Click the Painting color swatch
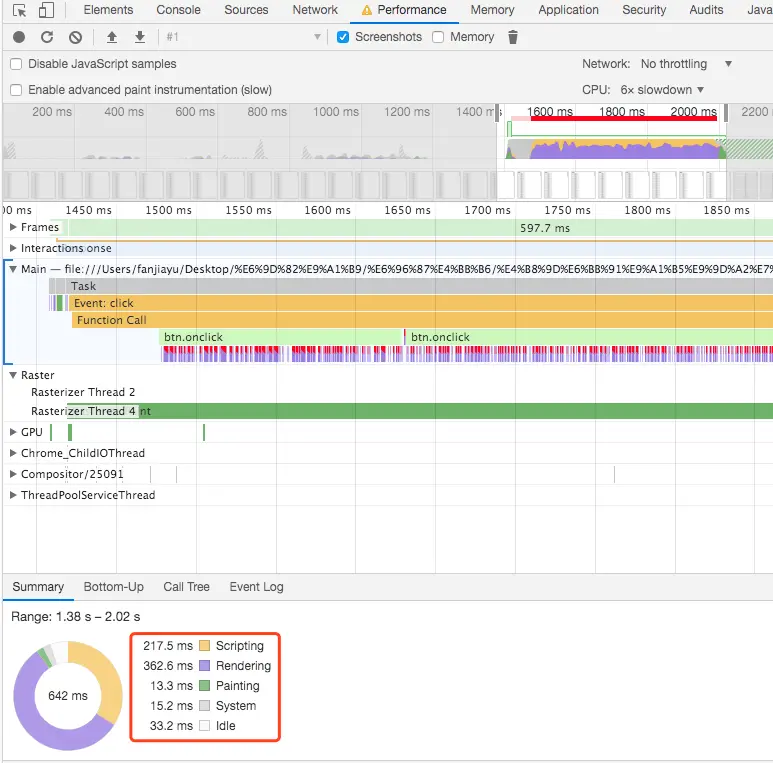The width and height of the screenshot is (773, 763). 205,686
